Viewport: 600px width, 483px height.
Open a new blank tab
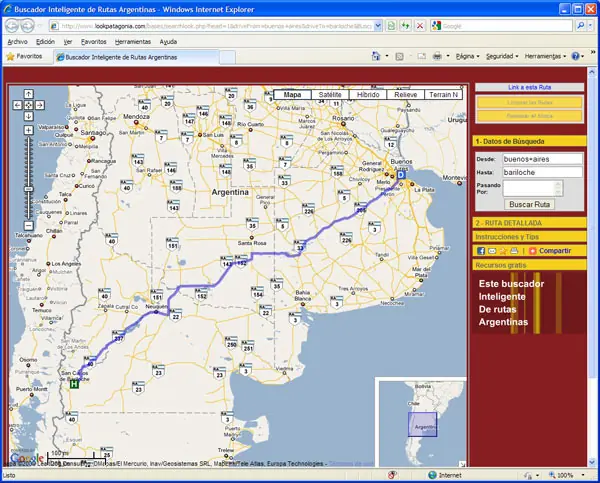click(227, 57)
